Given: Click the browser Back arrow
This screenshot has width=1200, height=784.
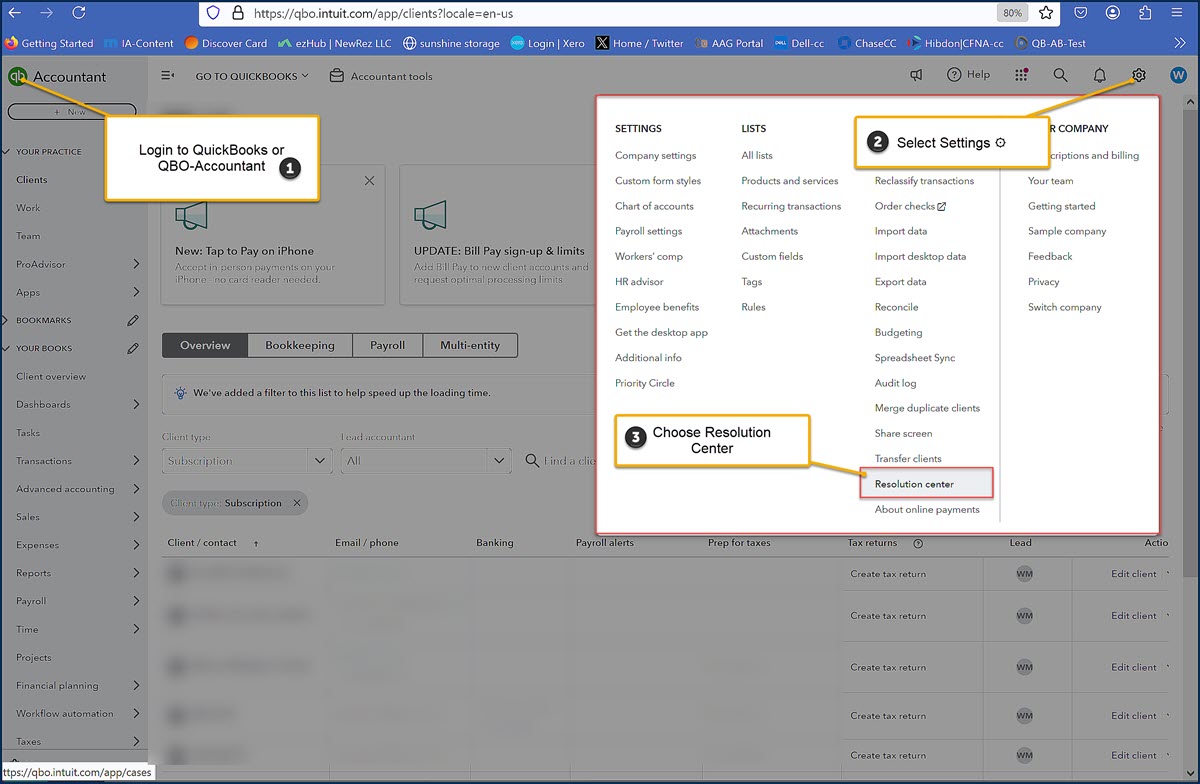Looking at the screenshot, I should (14, 13).
